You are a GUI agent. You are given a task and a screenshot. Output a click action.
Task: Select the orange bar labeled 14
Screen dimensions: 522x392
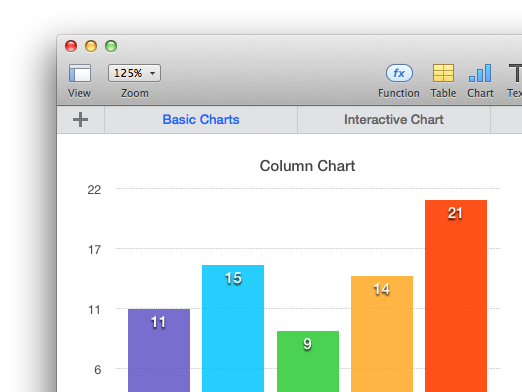[x=382, y=334]
